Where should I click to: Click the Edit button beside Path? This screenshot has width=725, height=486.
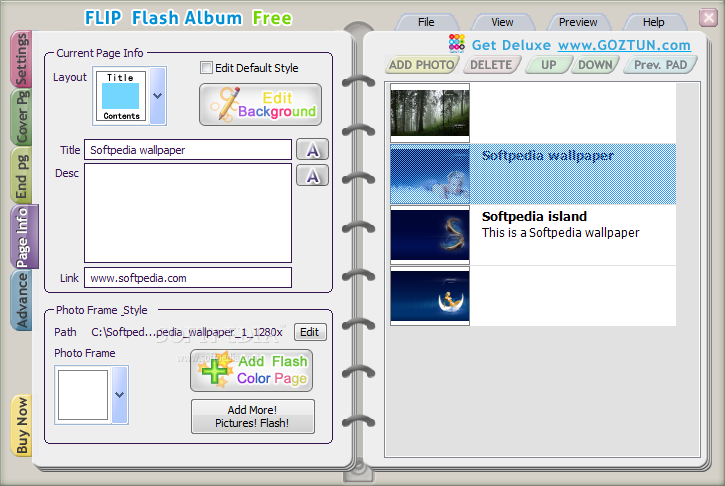(310, 332)
